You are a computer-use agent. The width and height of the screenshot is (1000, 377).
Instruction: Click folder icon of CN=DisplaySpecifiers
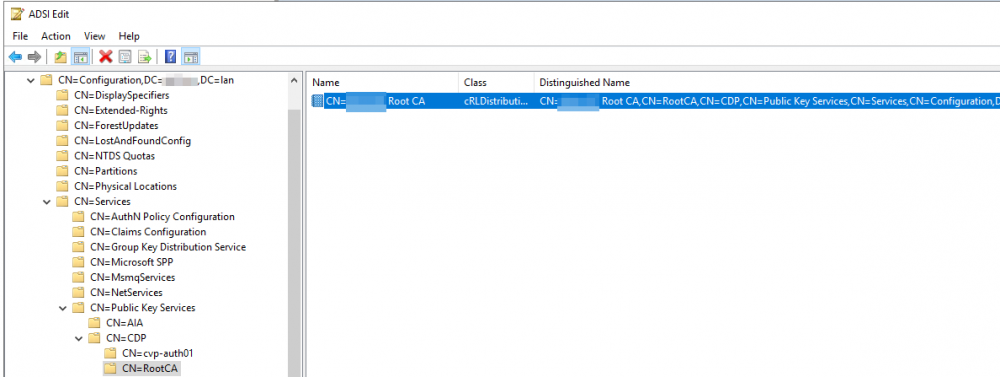[62, 96]
